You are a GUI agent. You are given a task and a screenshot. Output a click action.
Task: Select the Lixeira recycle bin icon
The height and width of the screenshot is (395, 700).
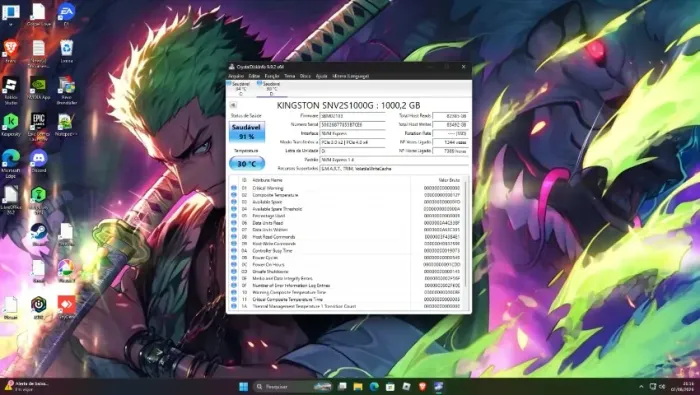pos(67,51)
